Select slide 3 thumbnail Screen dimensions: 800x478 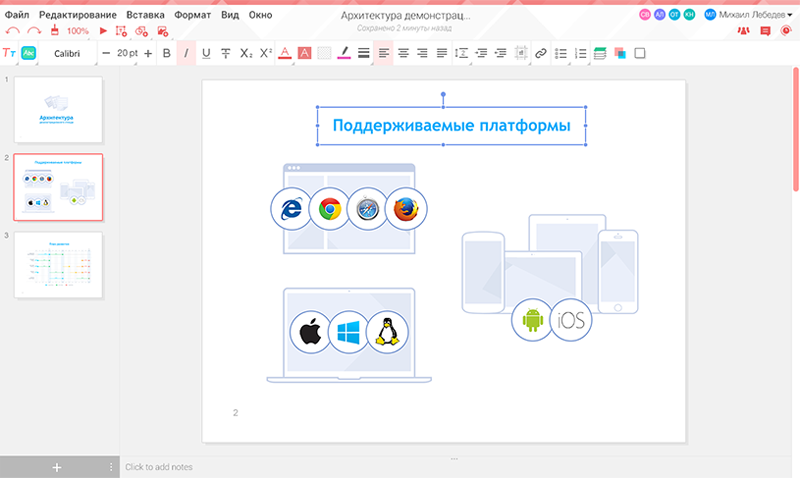click(x=58, y=265)
